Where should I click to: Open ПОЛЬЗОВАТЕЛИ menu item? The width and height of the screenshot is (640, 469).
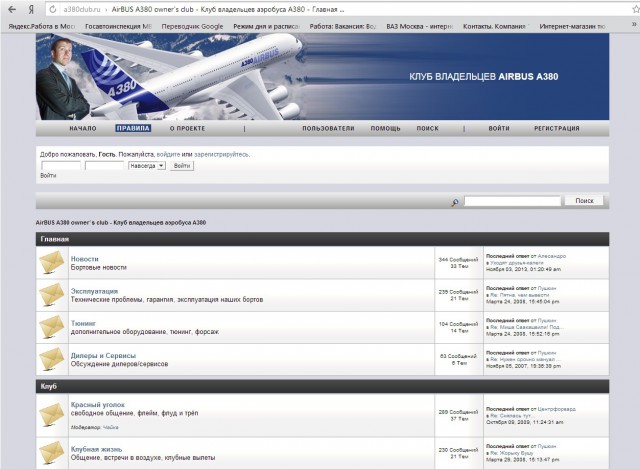[328, 128]
